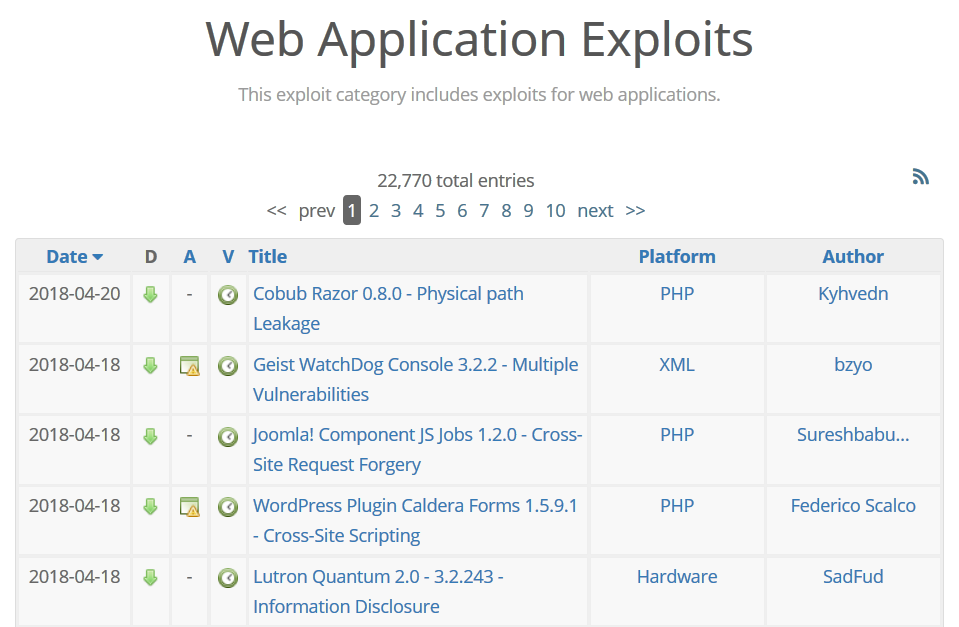Go to page 2
959x627 pixels.
(374, 210)
